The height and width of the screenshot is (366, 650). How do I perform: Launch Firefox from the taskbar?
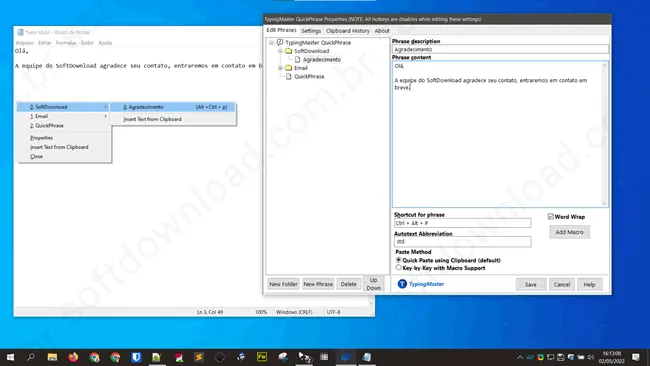tap(73, 357)
